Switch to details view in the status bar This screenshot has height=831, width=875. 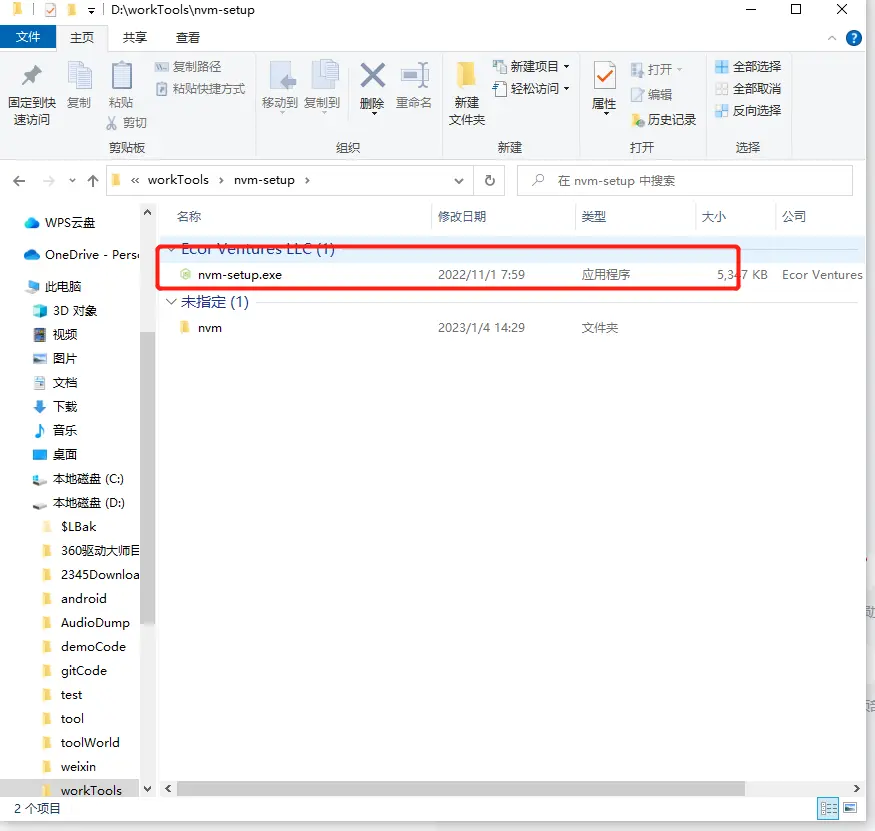pos(828,808)
